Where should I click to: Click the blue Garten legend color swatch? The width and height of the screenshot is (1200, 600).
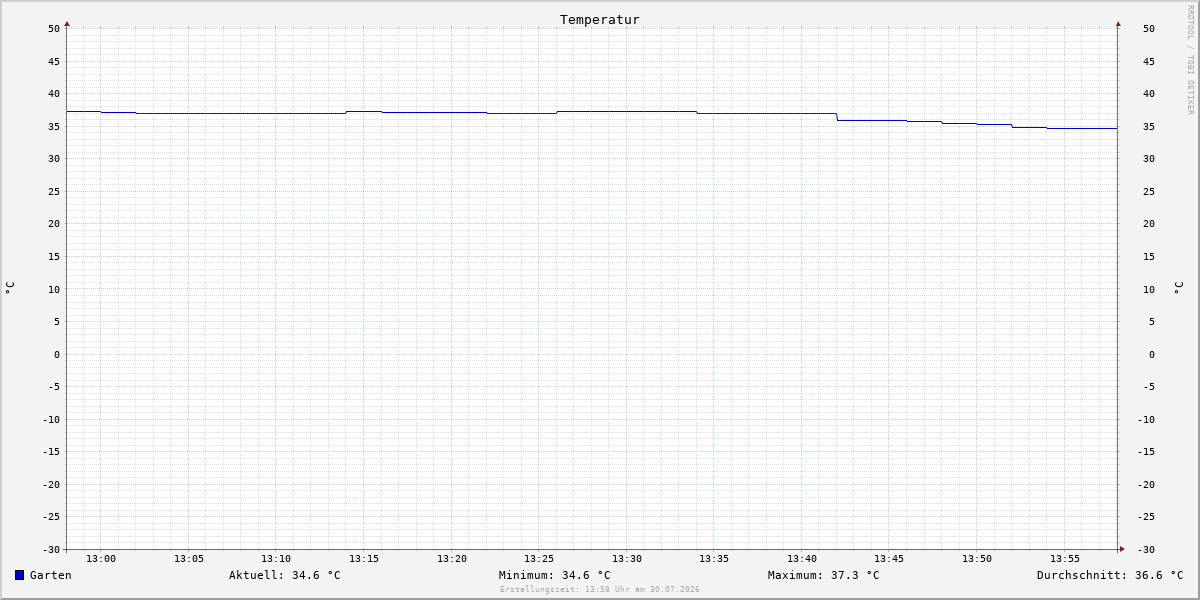coord(19,575)
